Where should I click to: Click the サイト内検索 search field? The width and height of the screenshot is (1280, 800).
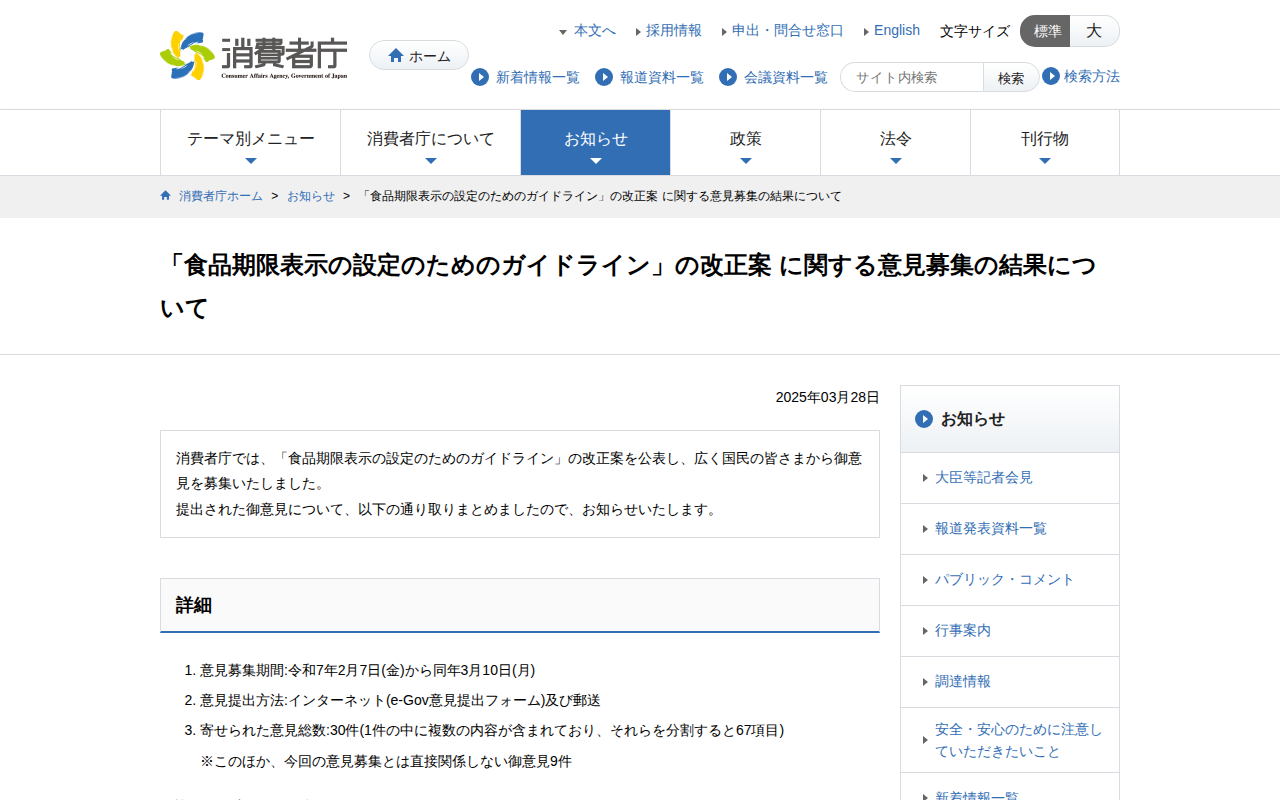pos(912,77)
